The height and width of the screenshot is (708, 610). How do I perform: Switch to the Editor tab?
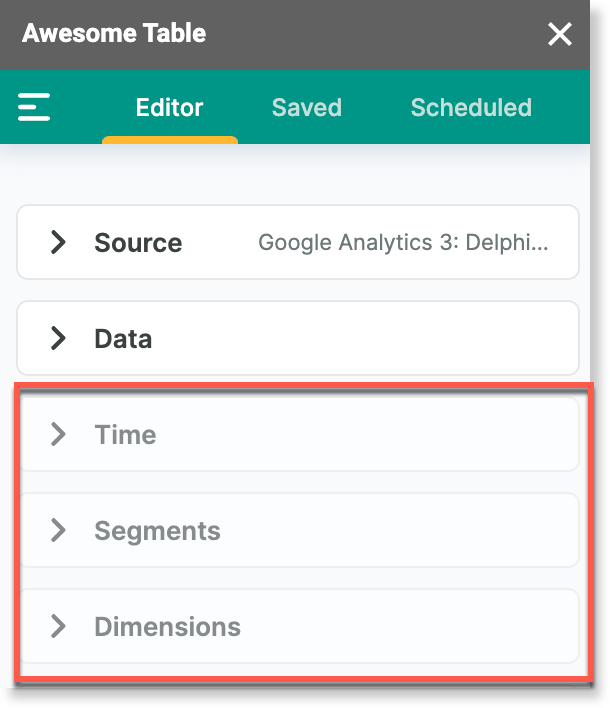[x=169, y=108]
